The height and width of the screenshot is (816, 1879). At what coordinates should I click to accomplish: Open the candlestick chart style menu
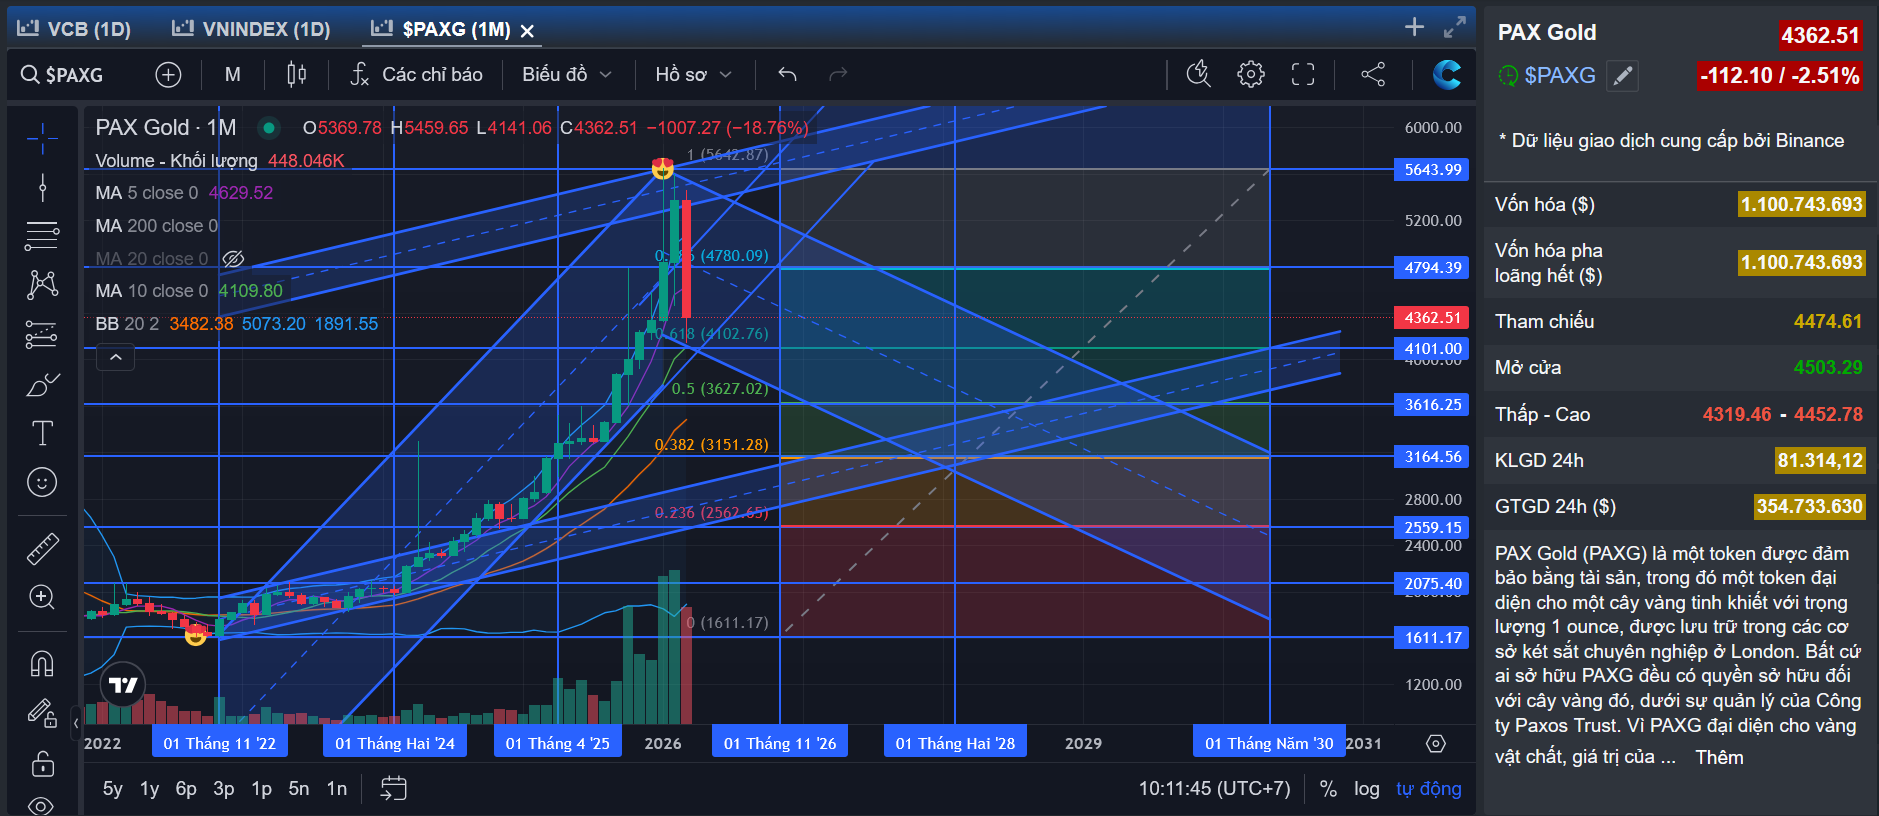pos(296,74)
